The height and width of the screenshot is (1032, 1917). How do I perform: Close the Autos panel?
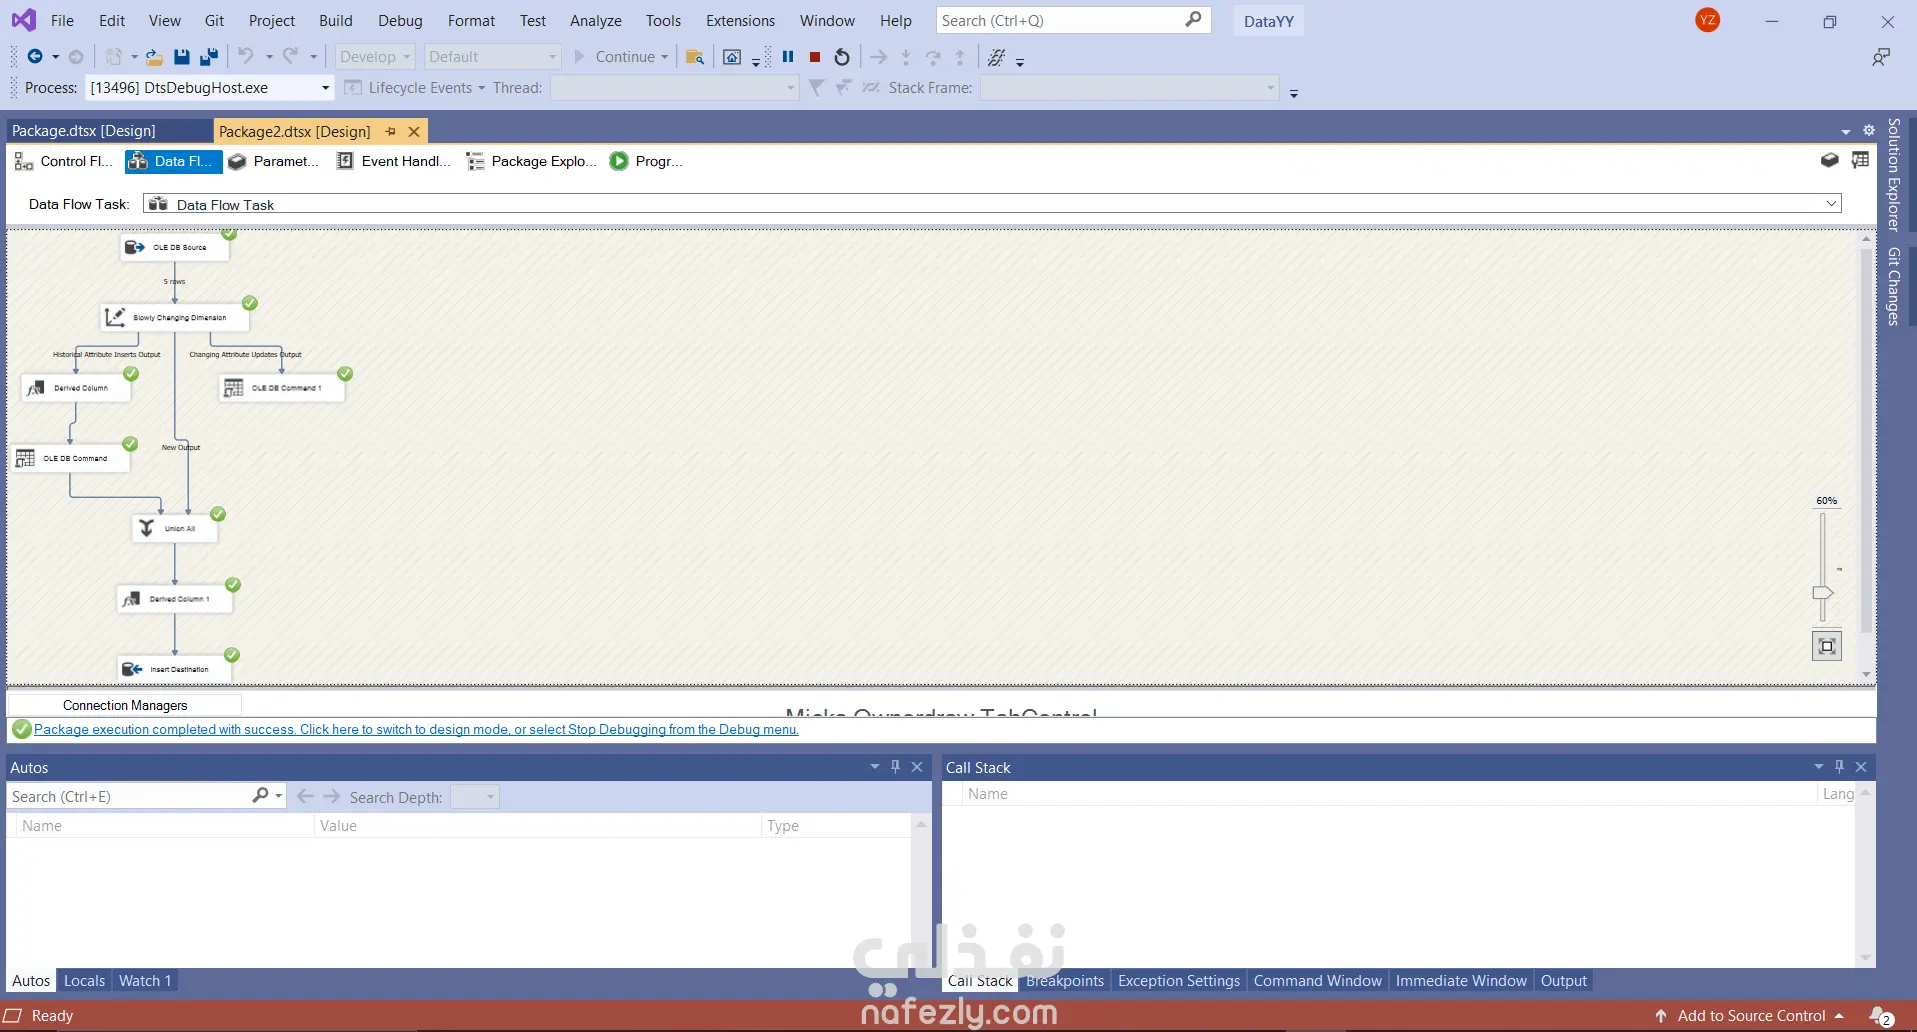pos(917,767)
